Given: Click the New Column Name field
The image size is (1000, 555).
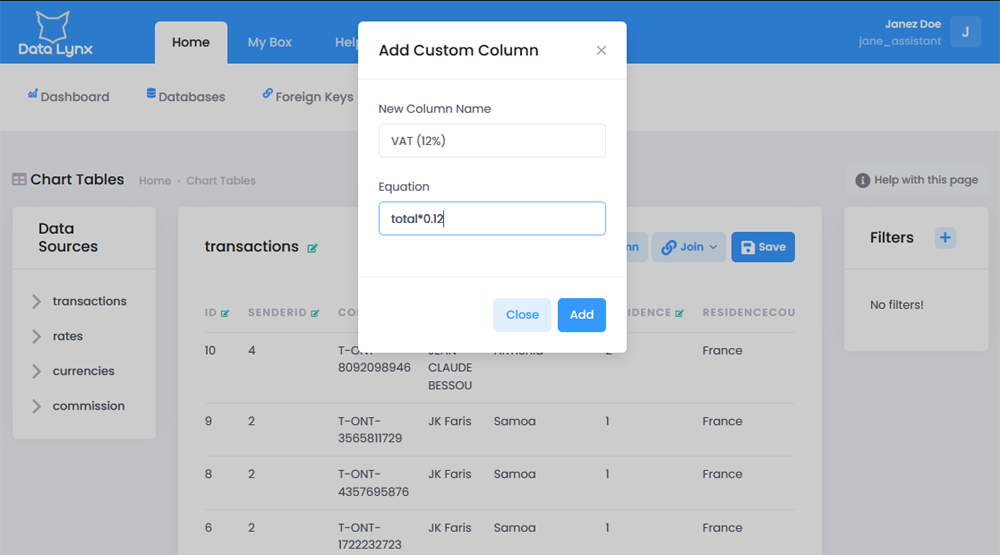Looking at the screenshot, I should pyautogui.click(x=492, y=141).
